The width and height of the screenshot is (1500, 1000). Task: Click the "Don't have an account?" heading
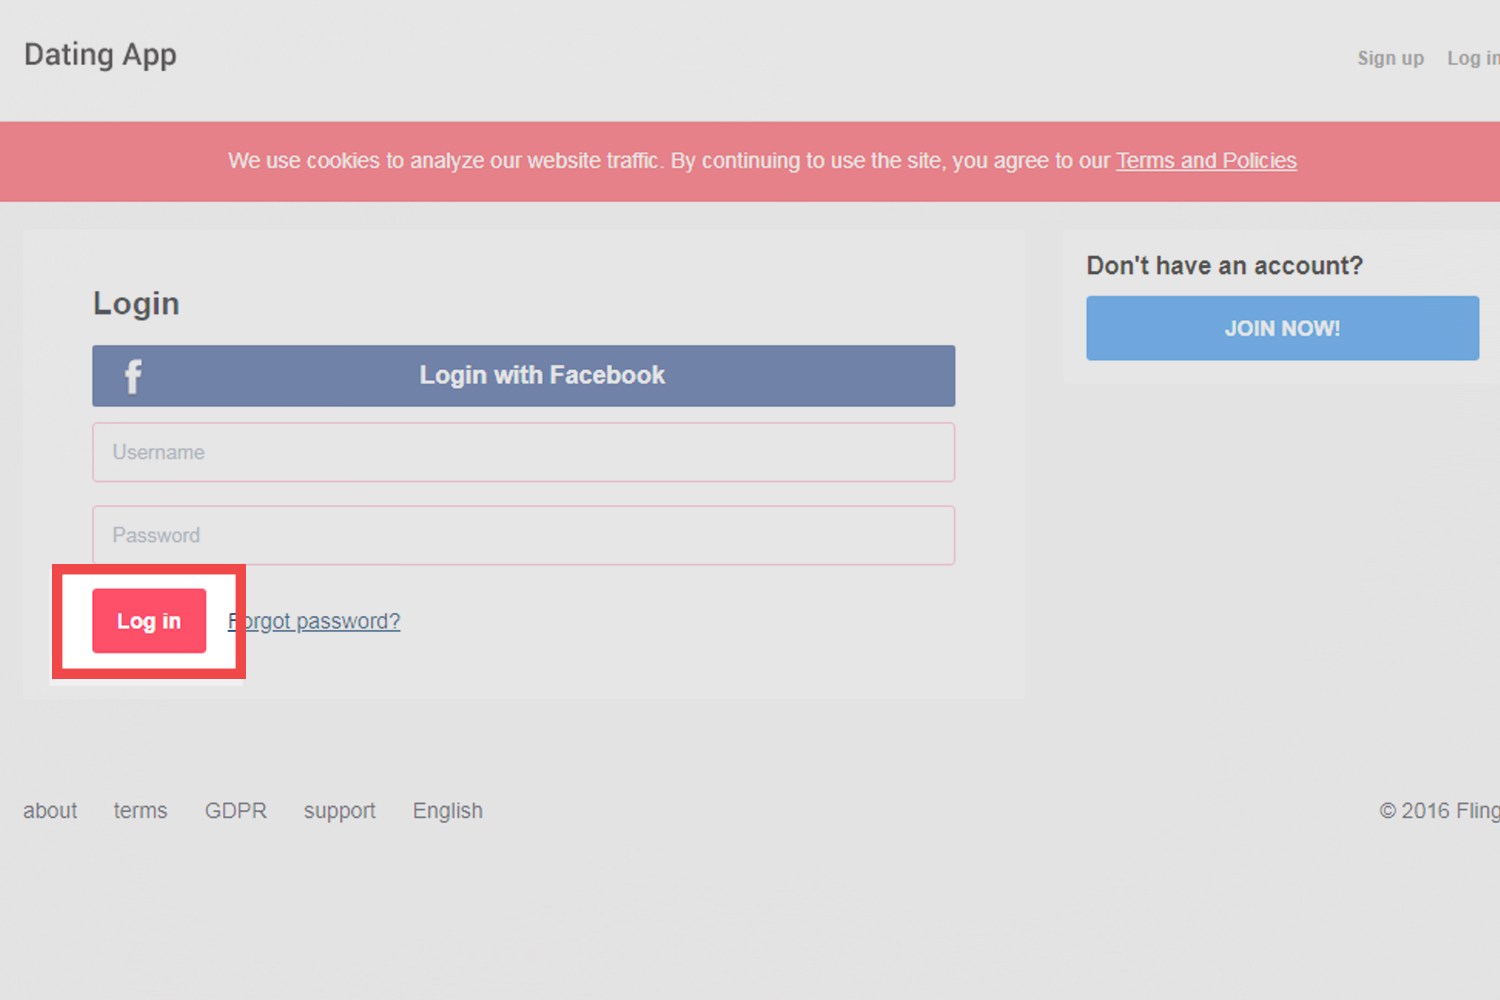(1224, 266)
